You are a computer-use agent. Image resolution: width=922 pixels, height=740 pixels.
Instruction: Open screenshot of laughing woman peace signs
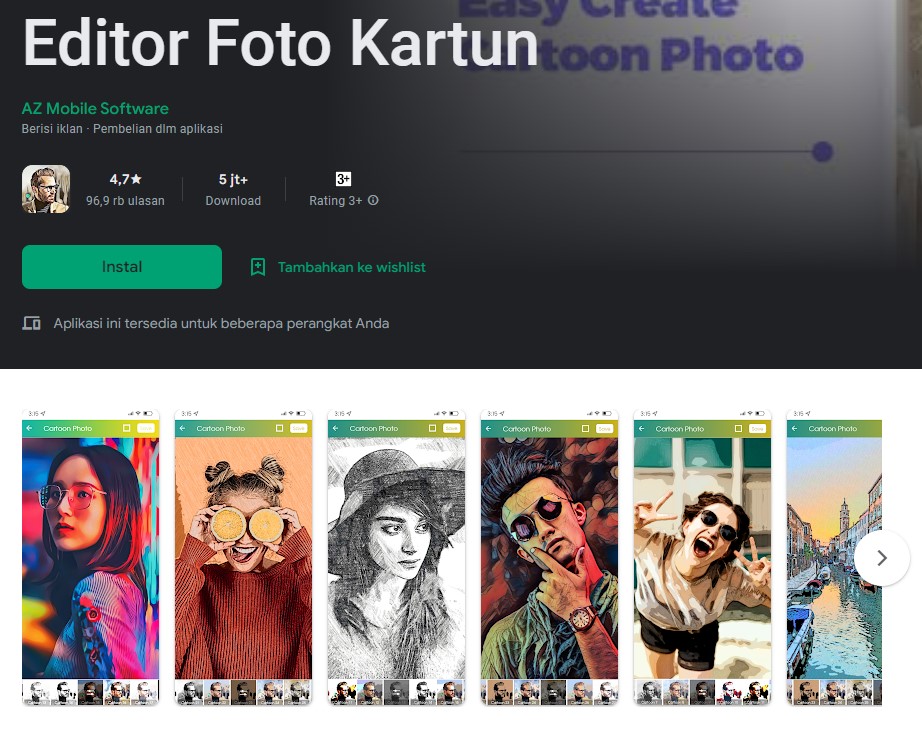point(702,555)
